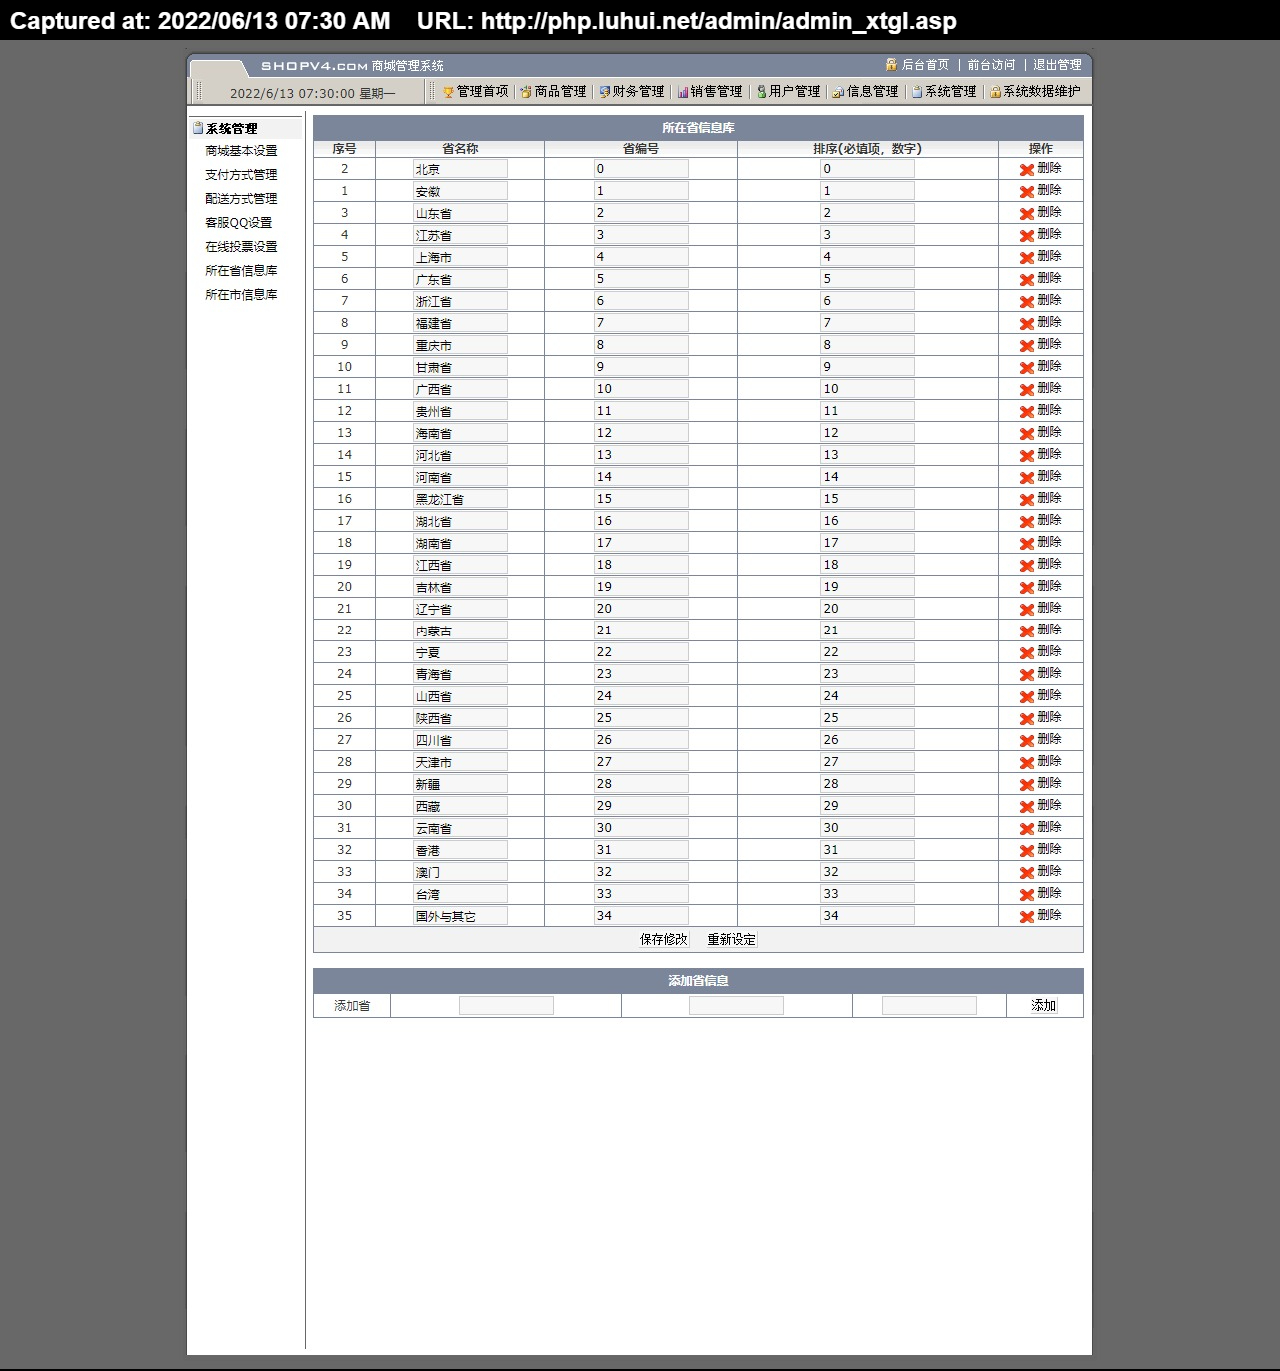This screenshot has width=1280, height=1371.
Task: Open 商城基本设置 in sidebar
Action: pyautogui.click(x=241, y=151)
